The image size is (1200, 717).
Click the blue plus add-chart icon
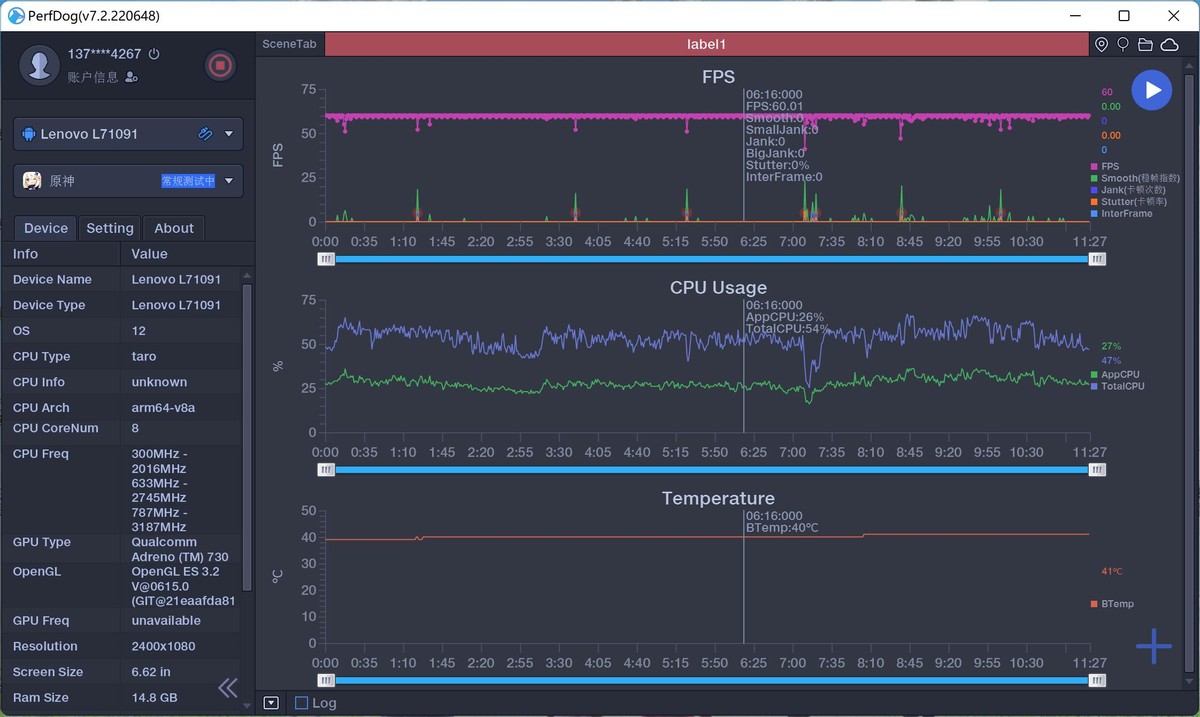point(1153,646)
